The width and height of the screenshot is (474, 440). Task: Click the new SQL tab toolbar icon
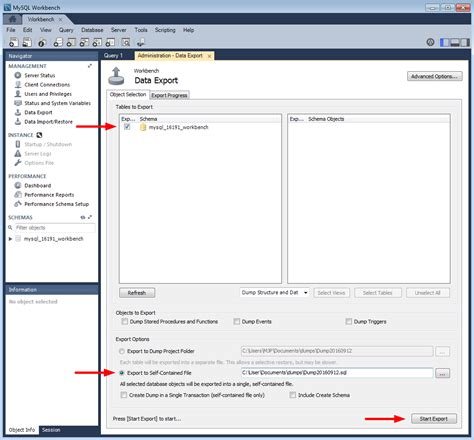click(14, 43)
